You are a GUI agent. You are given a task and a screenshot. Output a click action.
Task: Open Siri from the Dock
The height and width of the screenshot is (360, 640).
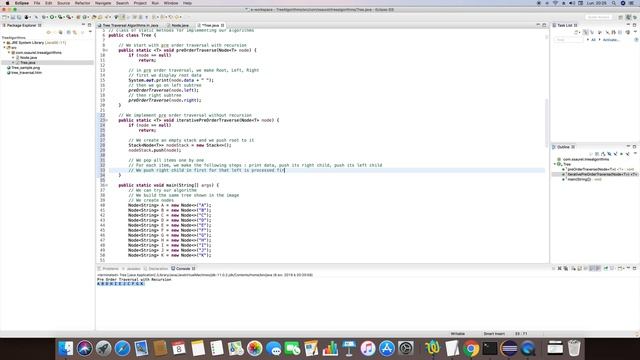(84, 348)
